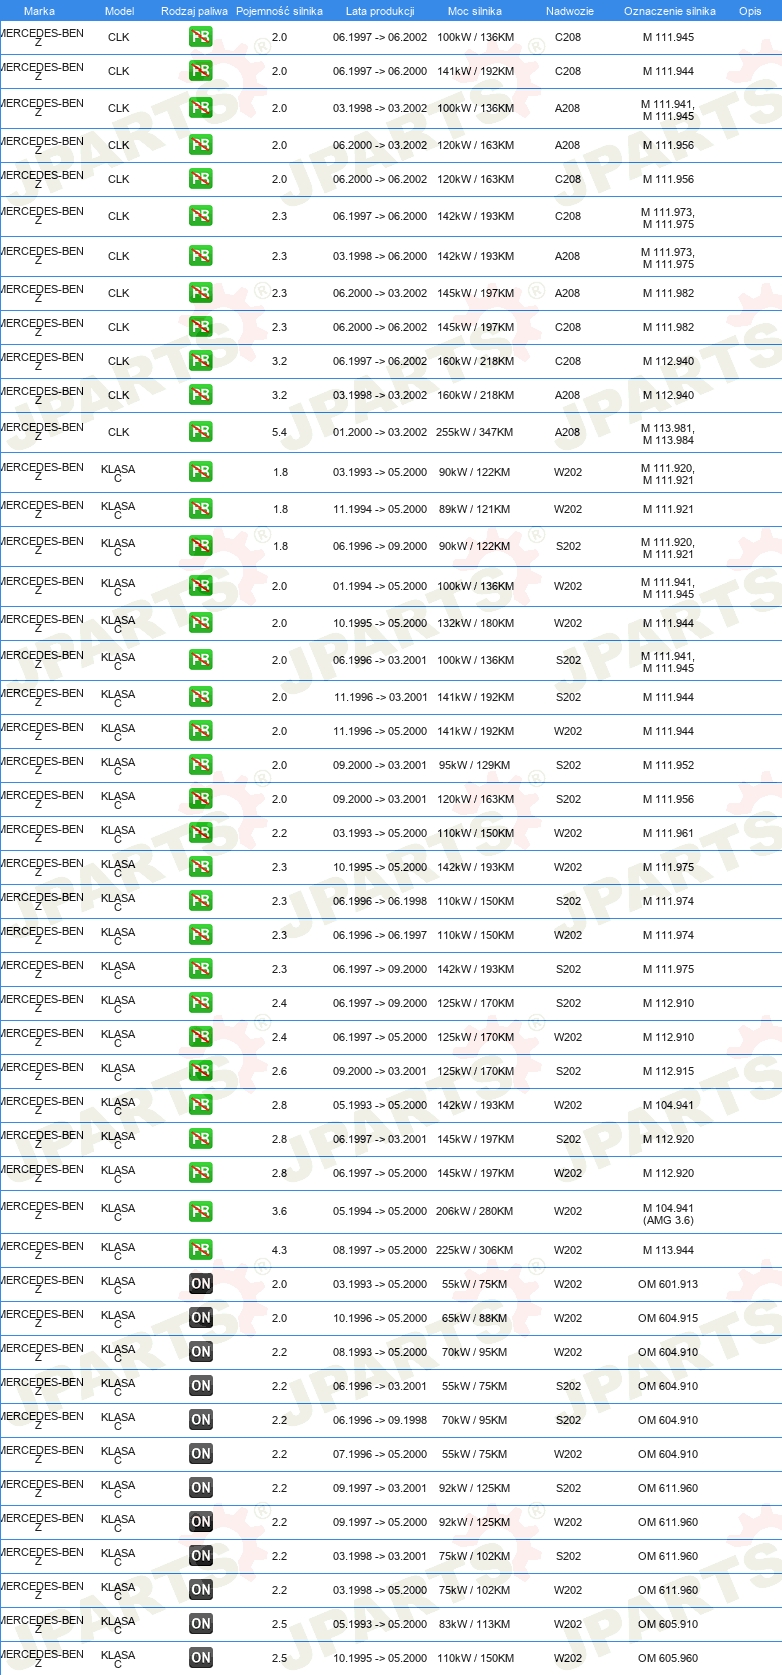The width and height of the screenshot is (782, 1675).
Task: Click diesel ON icon for 07.1996 OM 604.910 row
Action: [x=200, y=1455]
